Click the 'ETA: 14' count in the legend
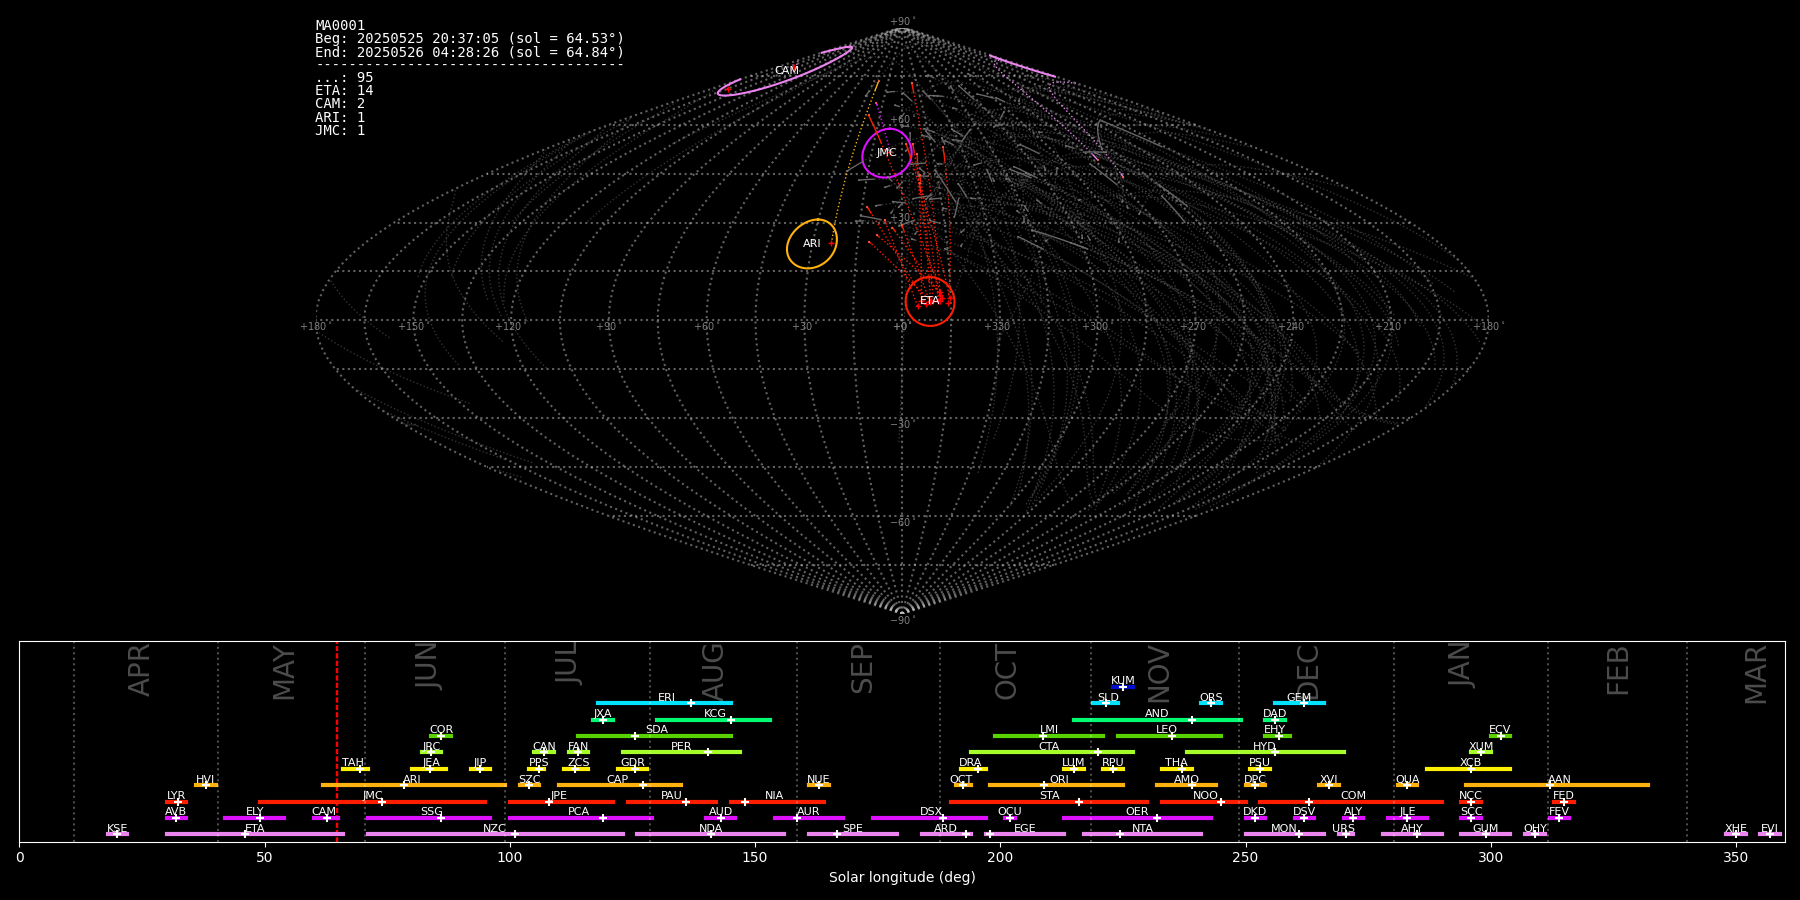Screen dimensions: 1800x900 [x=344, y=91]
